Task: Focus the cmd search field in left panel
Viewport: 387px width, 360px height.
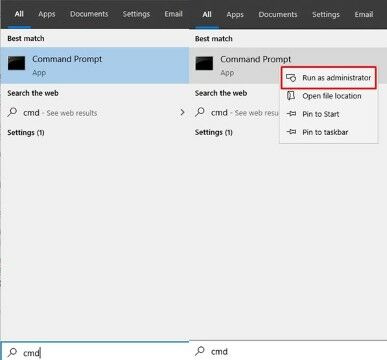Action: click(x=95, y=352)
